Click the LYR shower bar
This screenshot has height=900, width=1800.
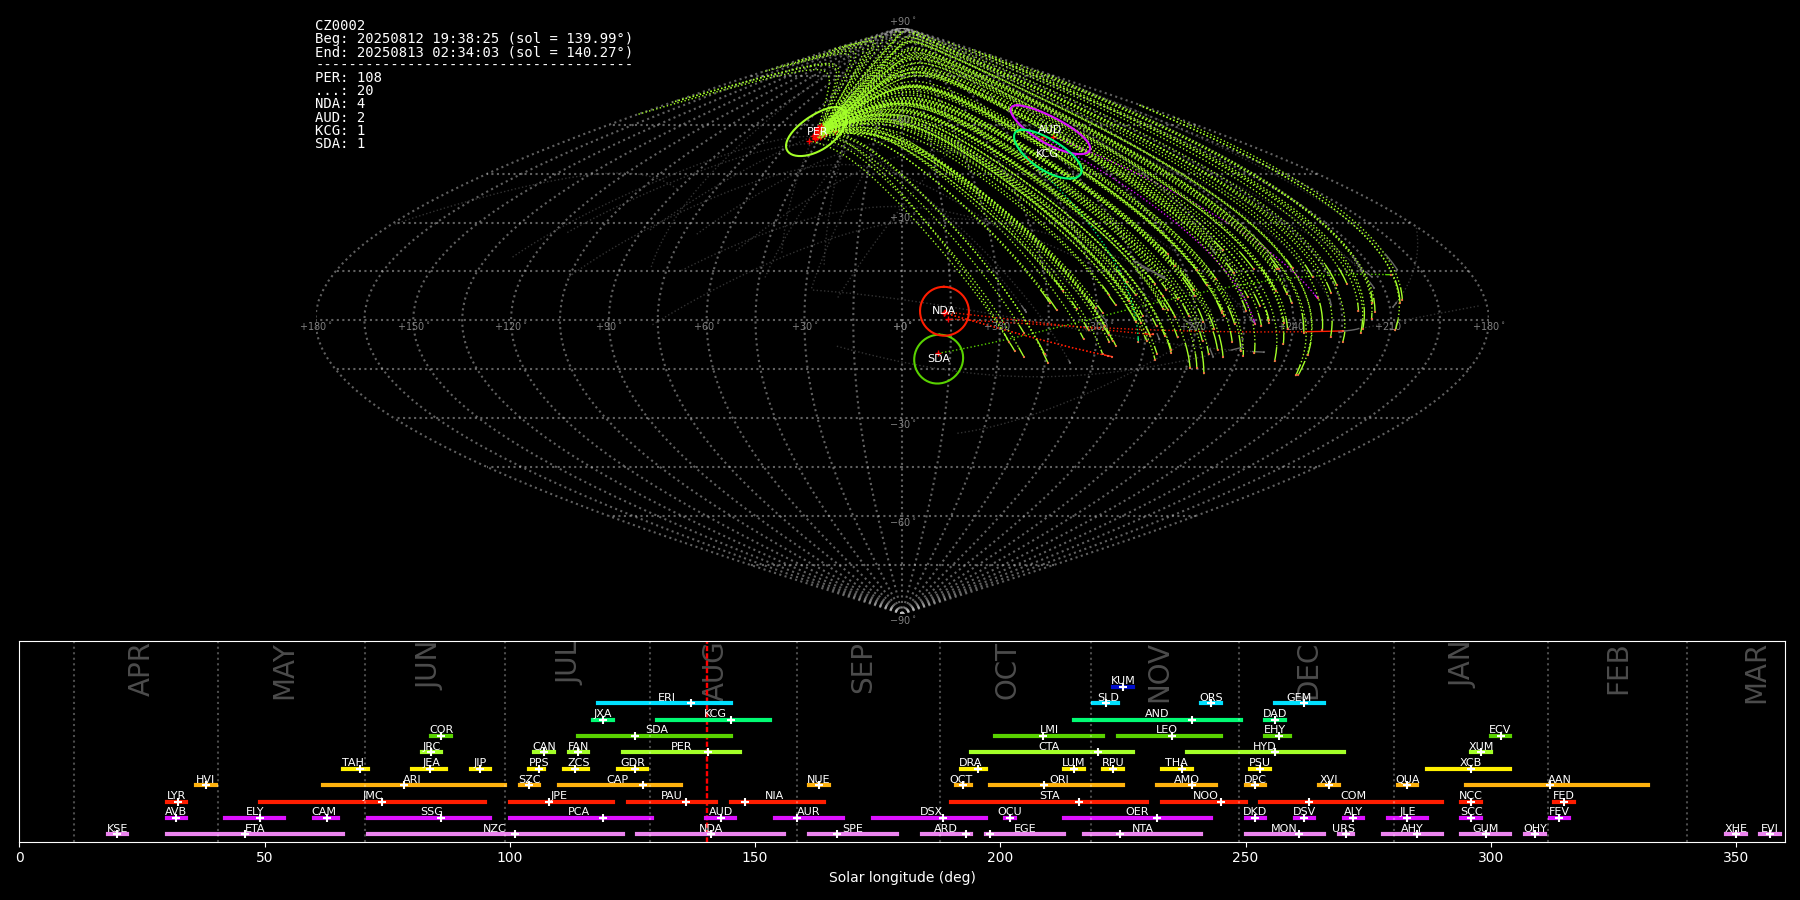[176, 802]
